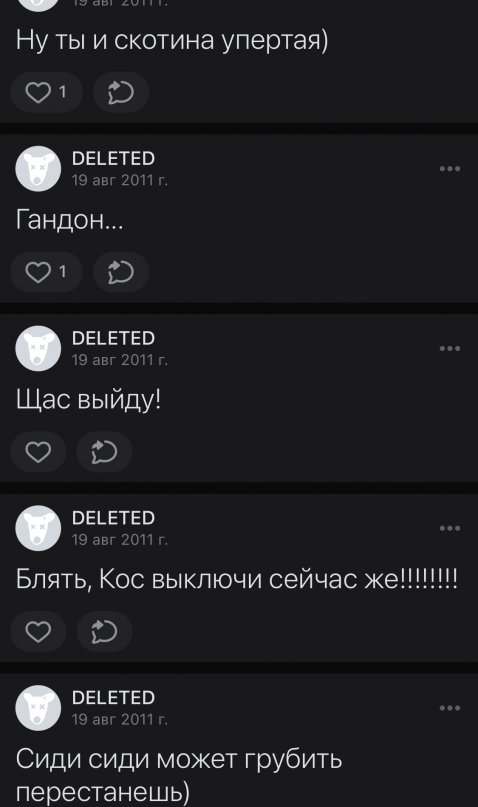The image size is (478, 807).
Task: Open deleted user's avatar on "Щас выйду!" comment
Action: click(x=38, y=348)
